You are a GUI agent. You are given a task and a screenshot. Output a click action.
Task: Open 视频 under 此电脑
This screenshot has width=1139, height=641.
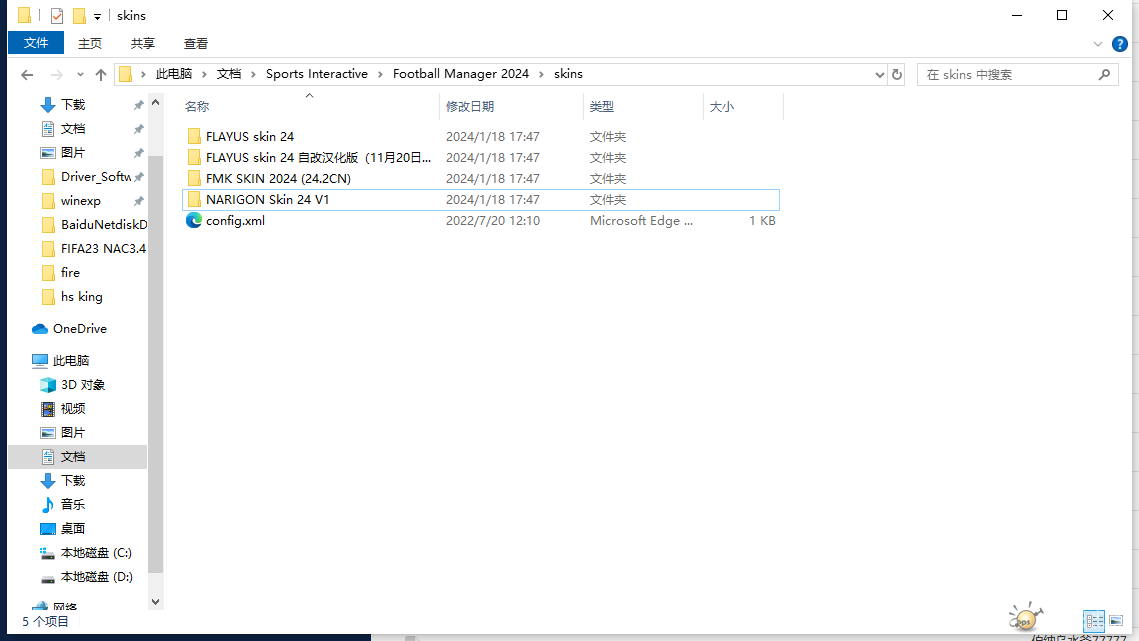coord(73,408)
